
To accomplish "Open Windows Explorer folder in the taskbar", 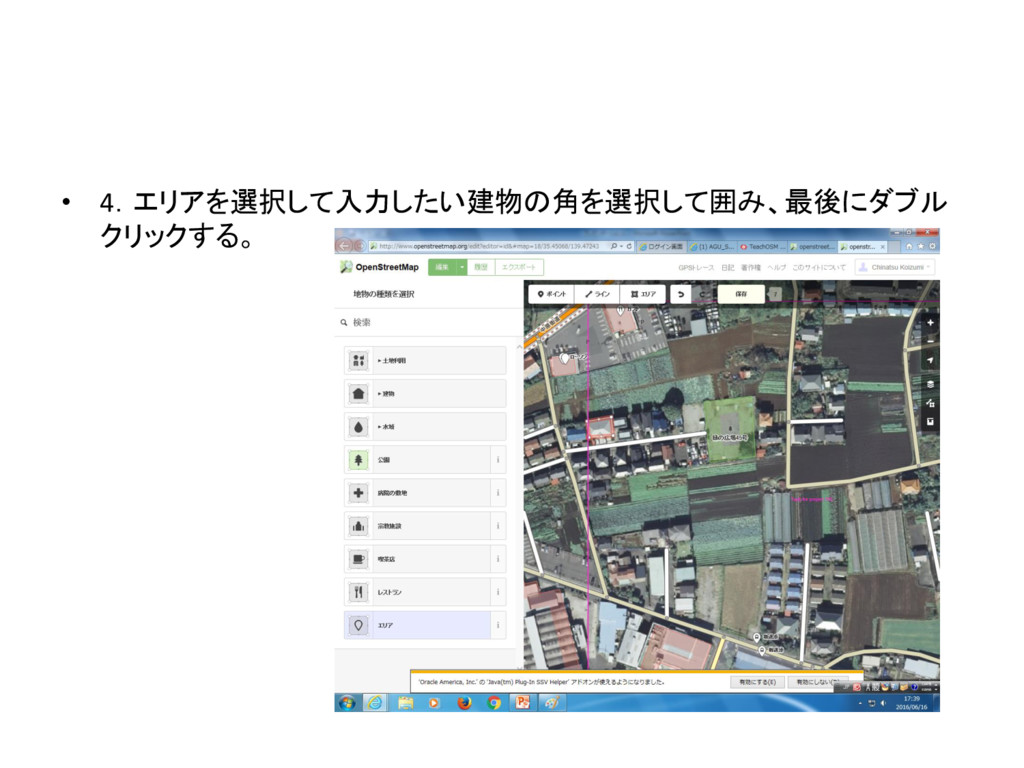I will click(x=406, y=703).
